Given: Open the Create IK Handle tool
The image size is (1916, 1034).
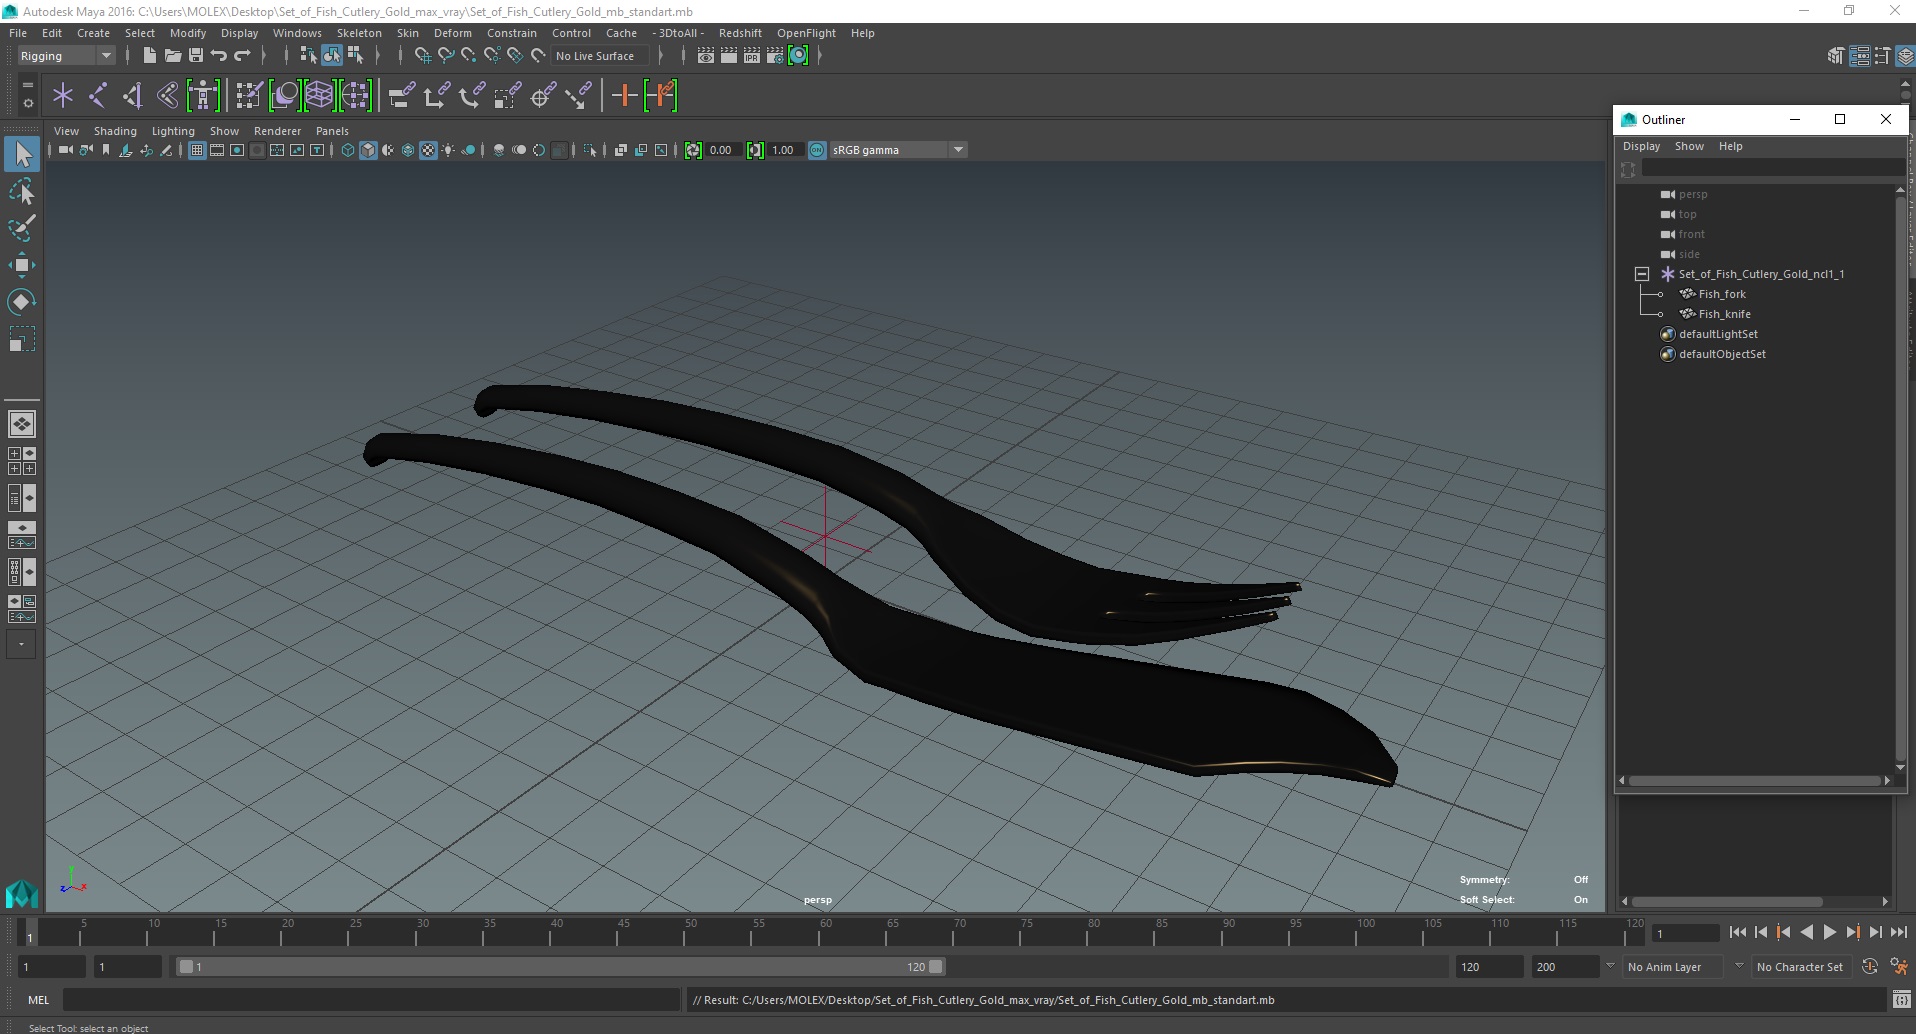Looking at the screenshot, I should (133, 96).
